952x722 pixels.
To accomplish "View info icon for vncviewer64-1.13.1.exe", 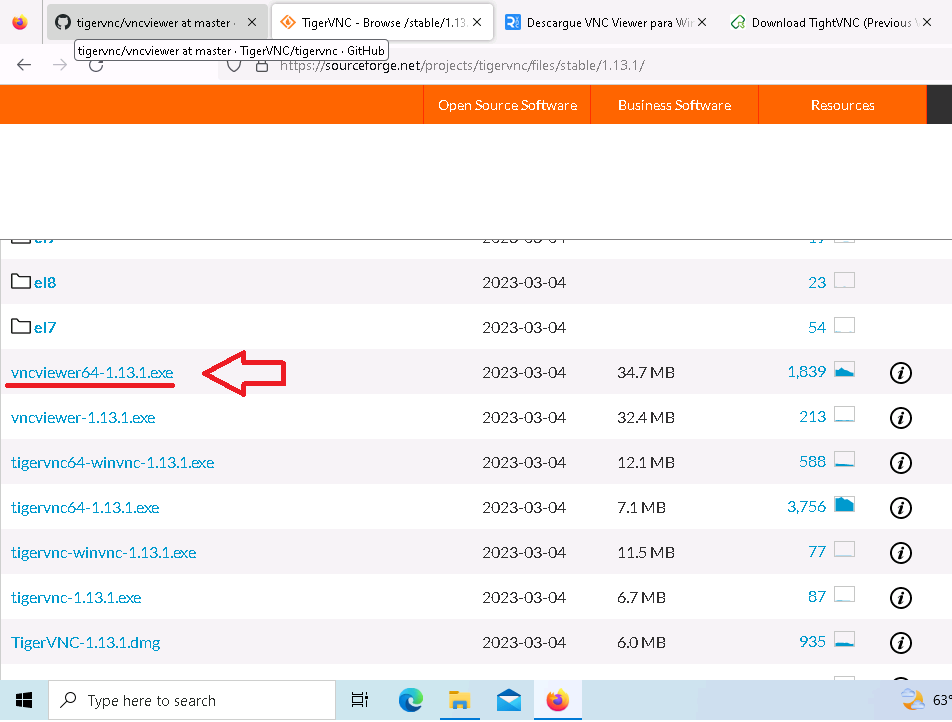I will (x=900, y=373).
